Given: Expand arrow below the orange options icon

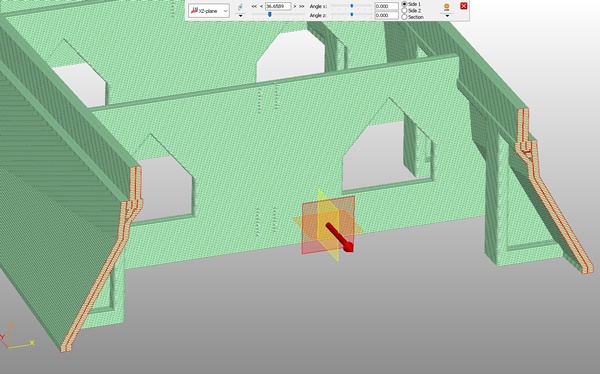Looking at the screenshot, I should 447,16.
